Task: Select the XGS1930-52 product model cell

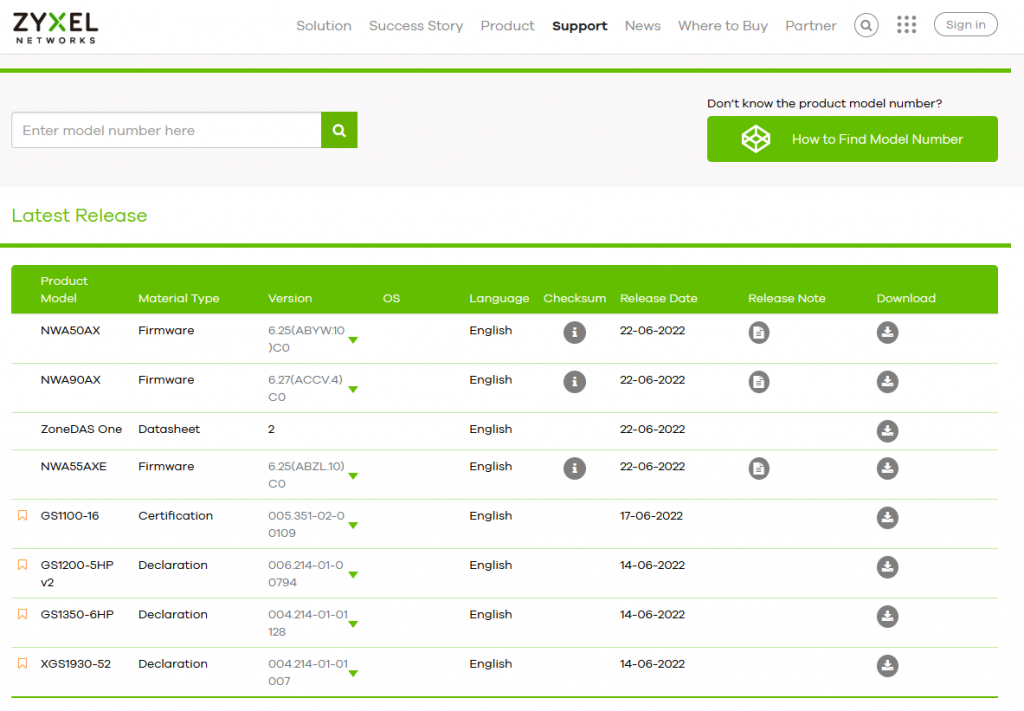Action: point(76,664)
